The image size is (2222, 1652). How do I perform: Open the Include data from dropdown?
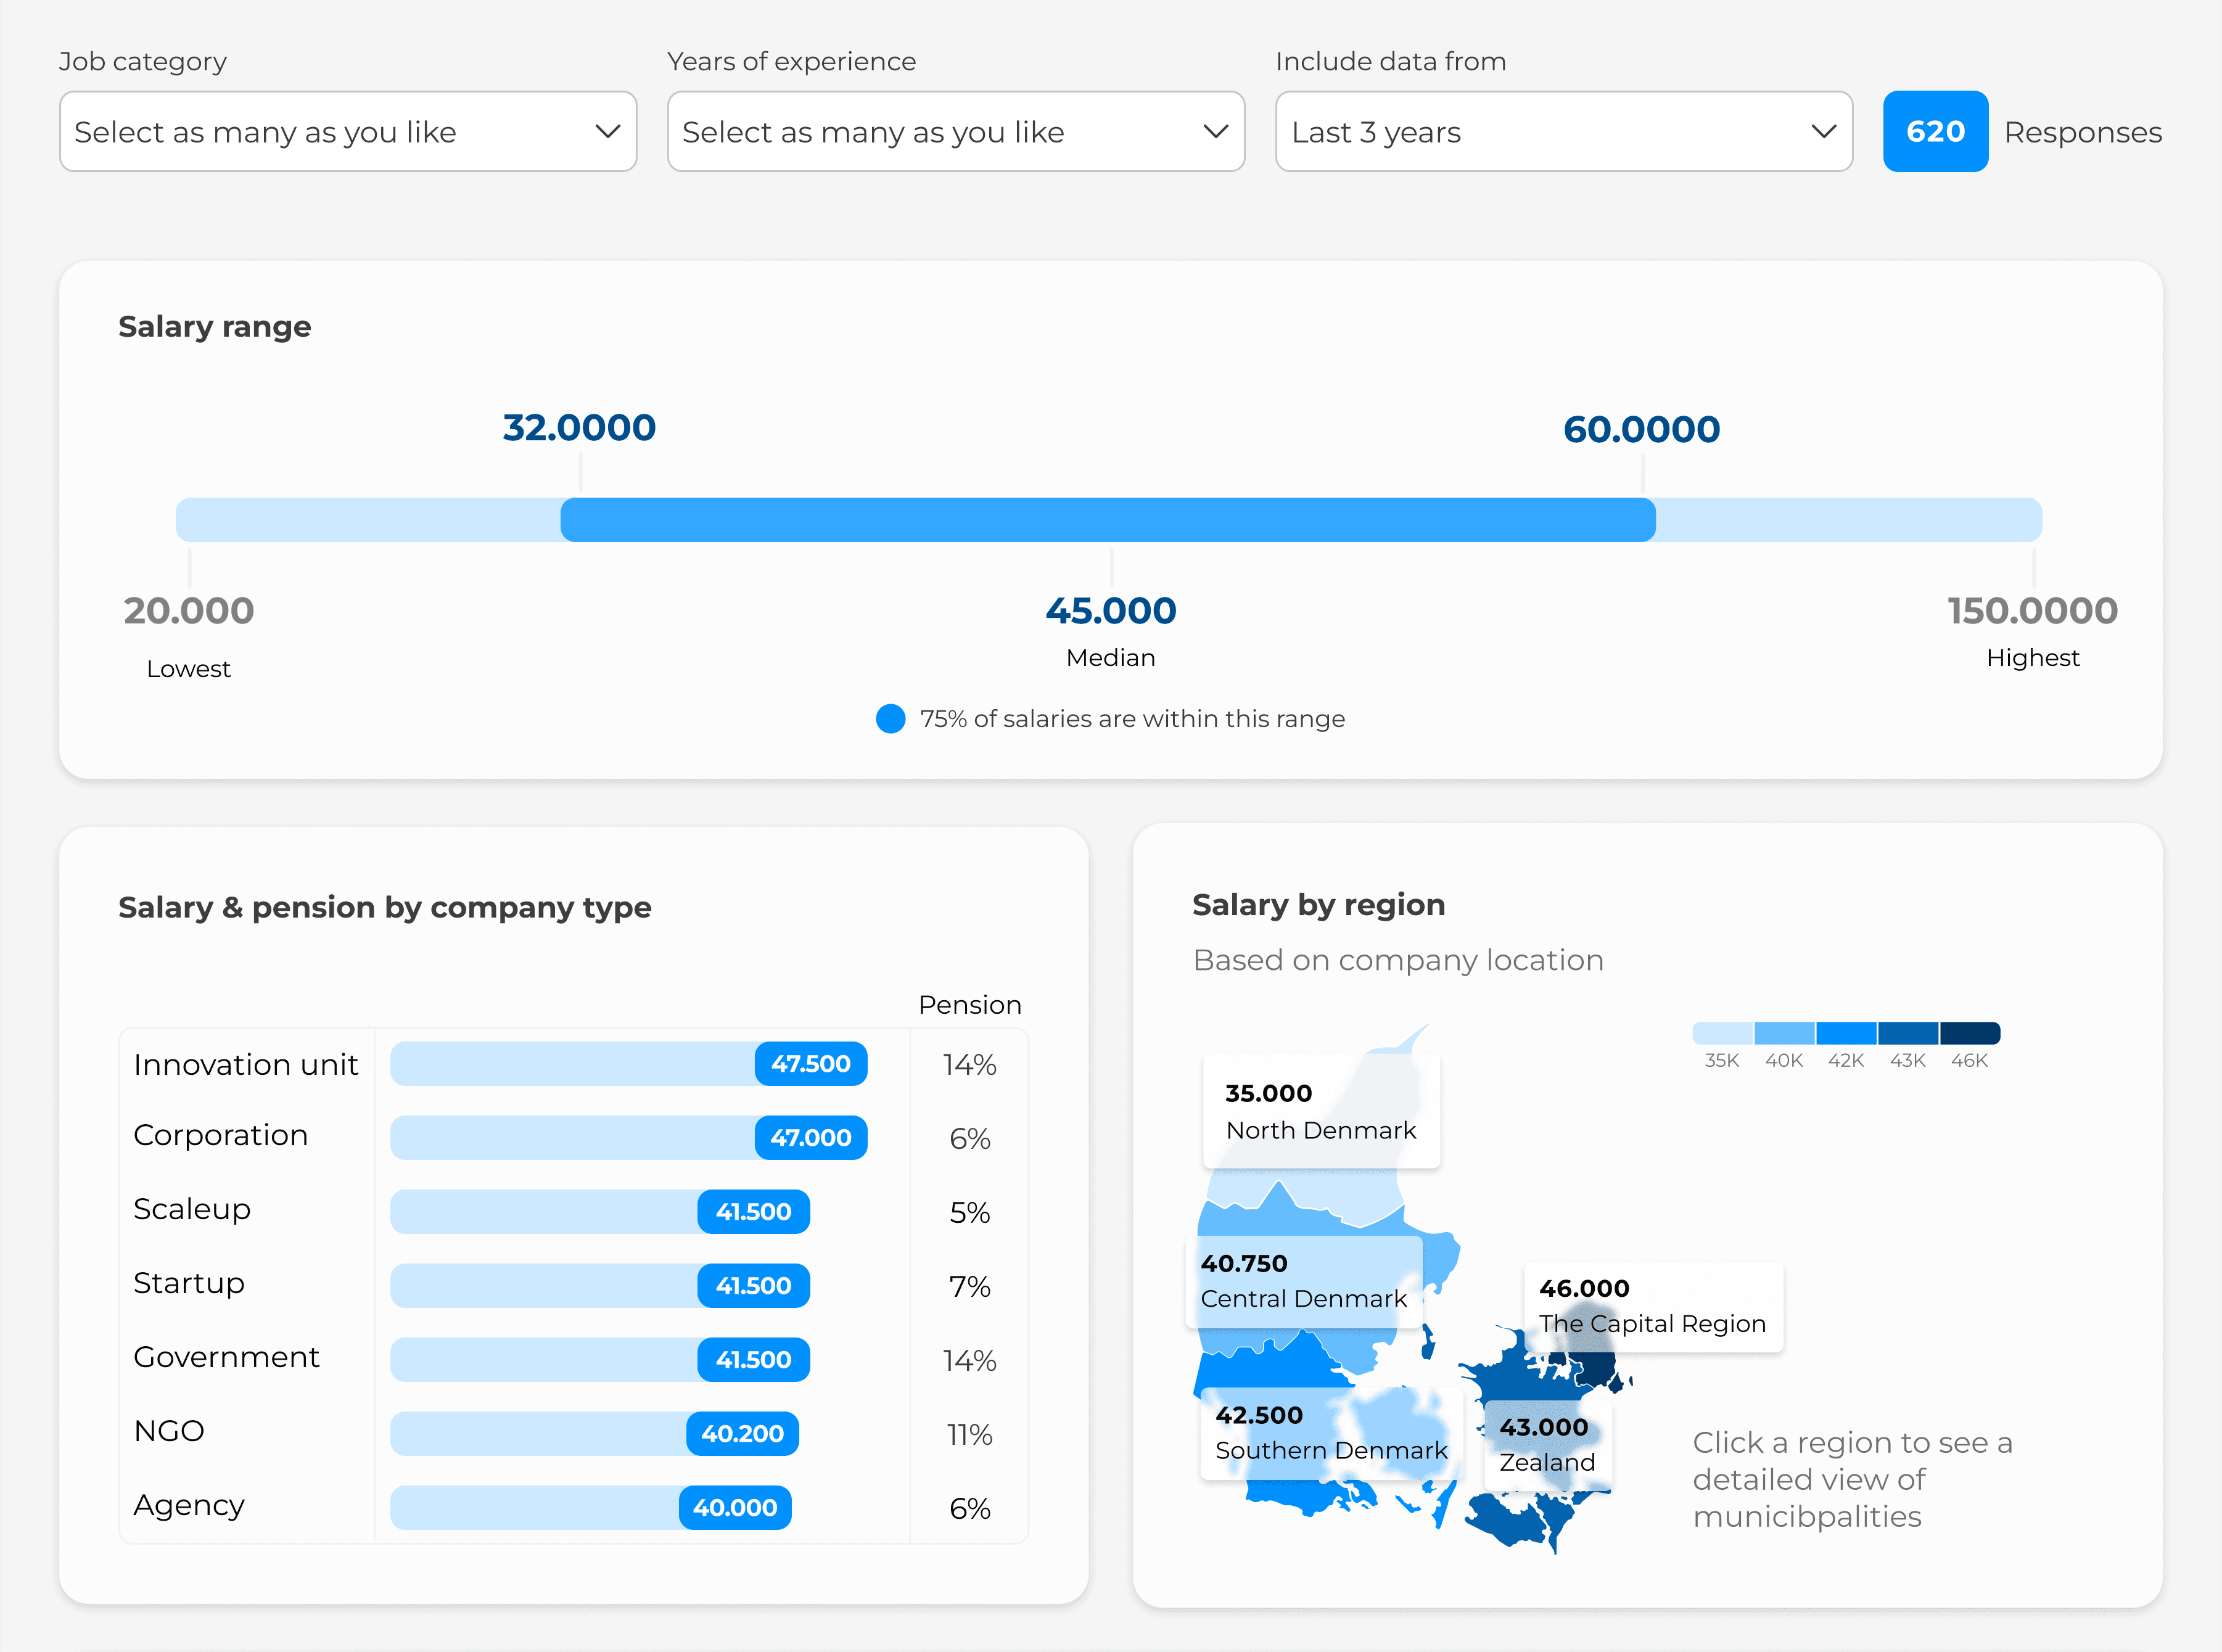click(1563, 131)
